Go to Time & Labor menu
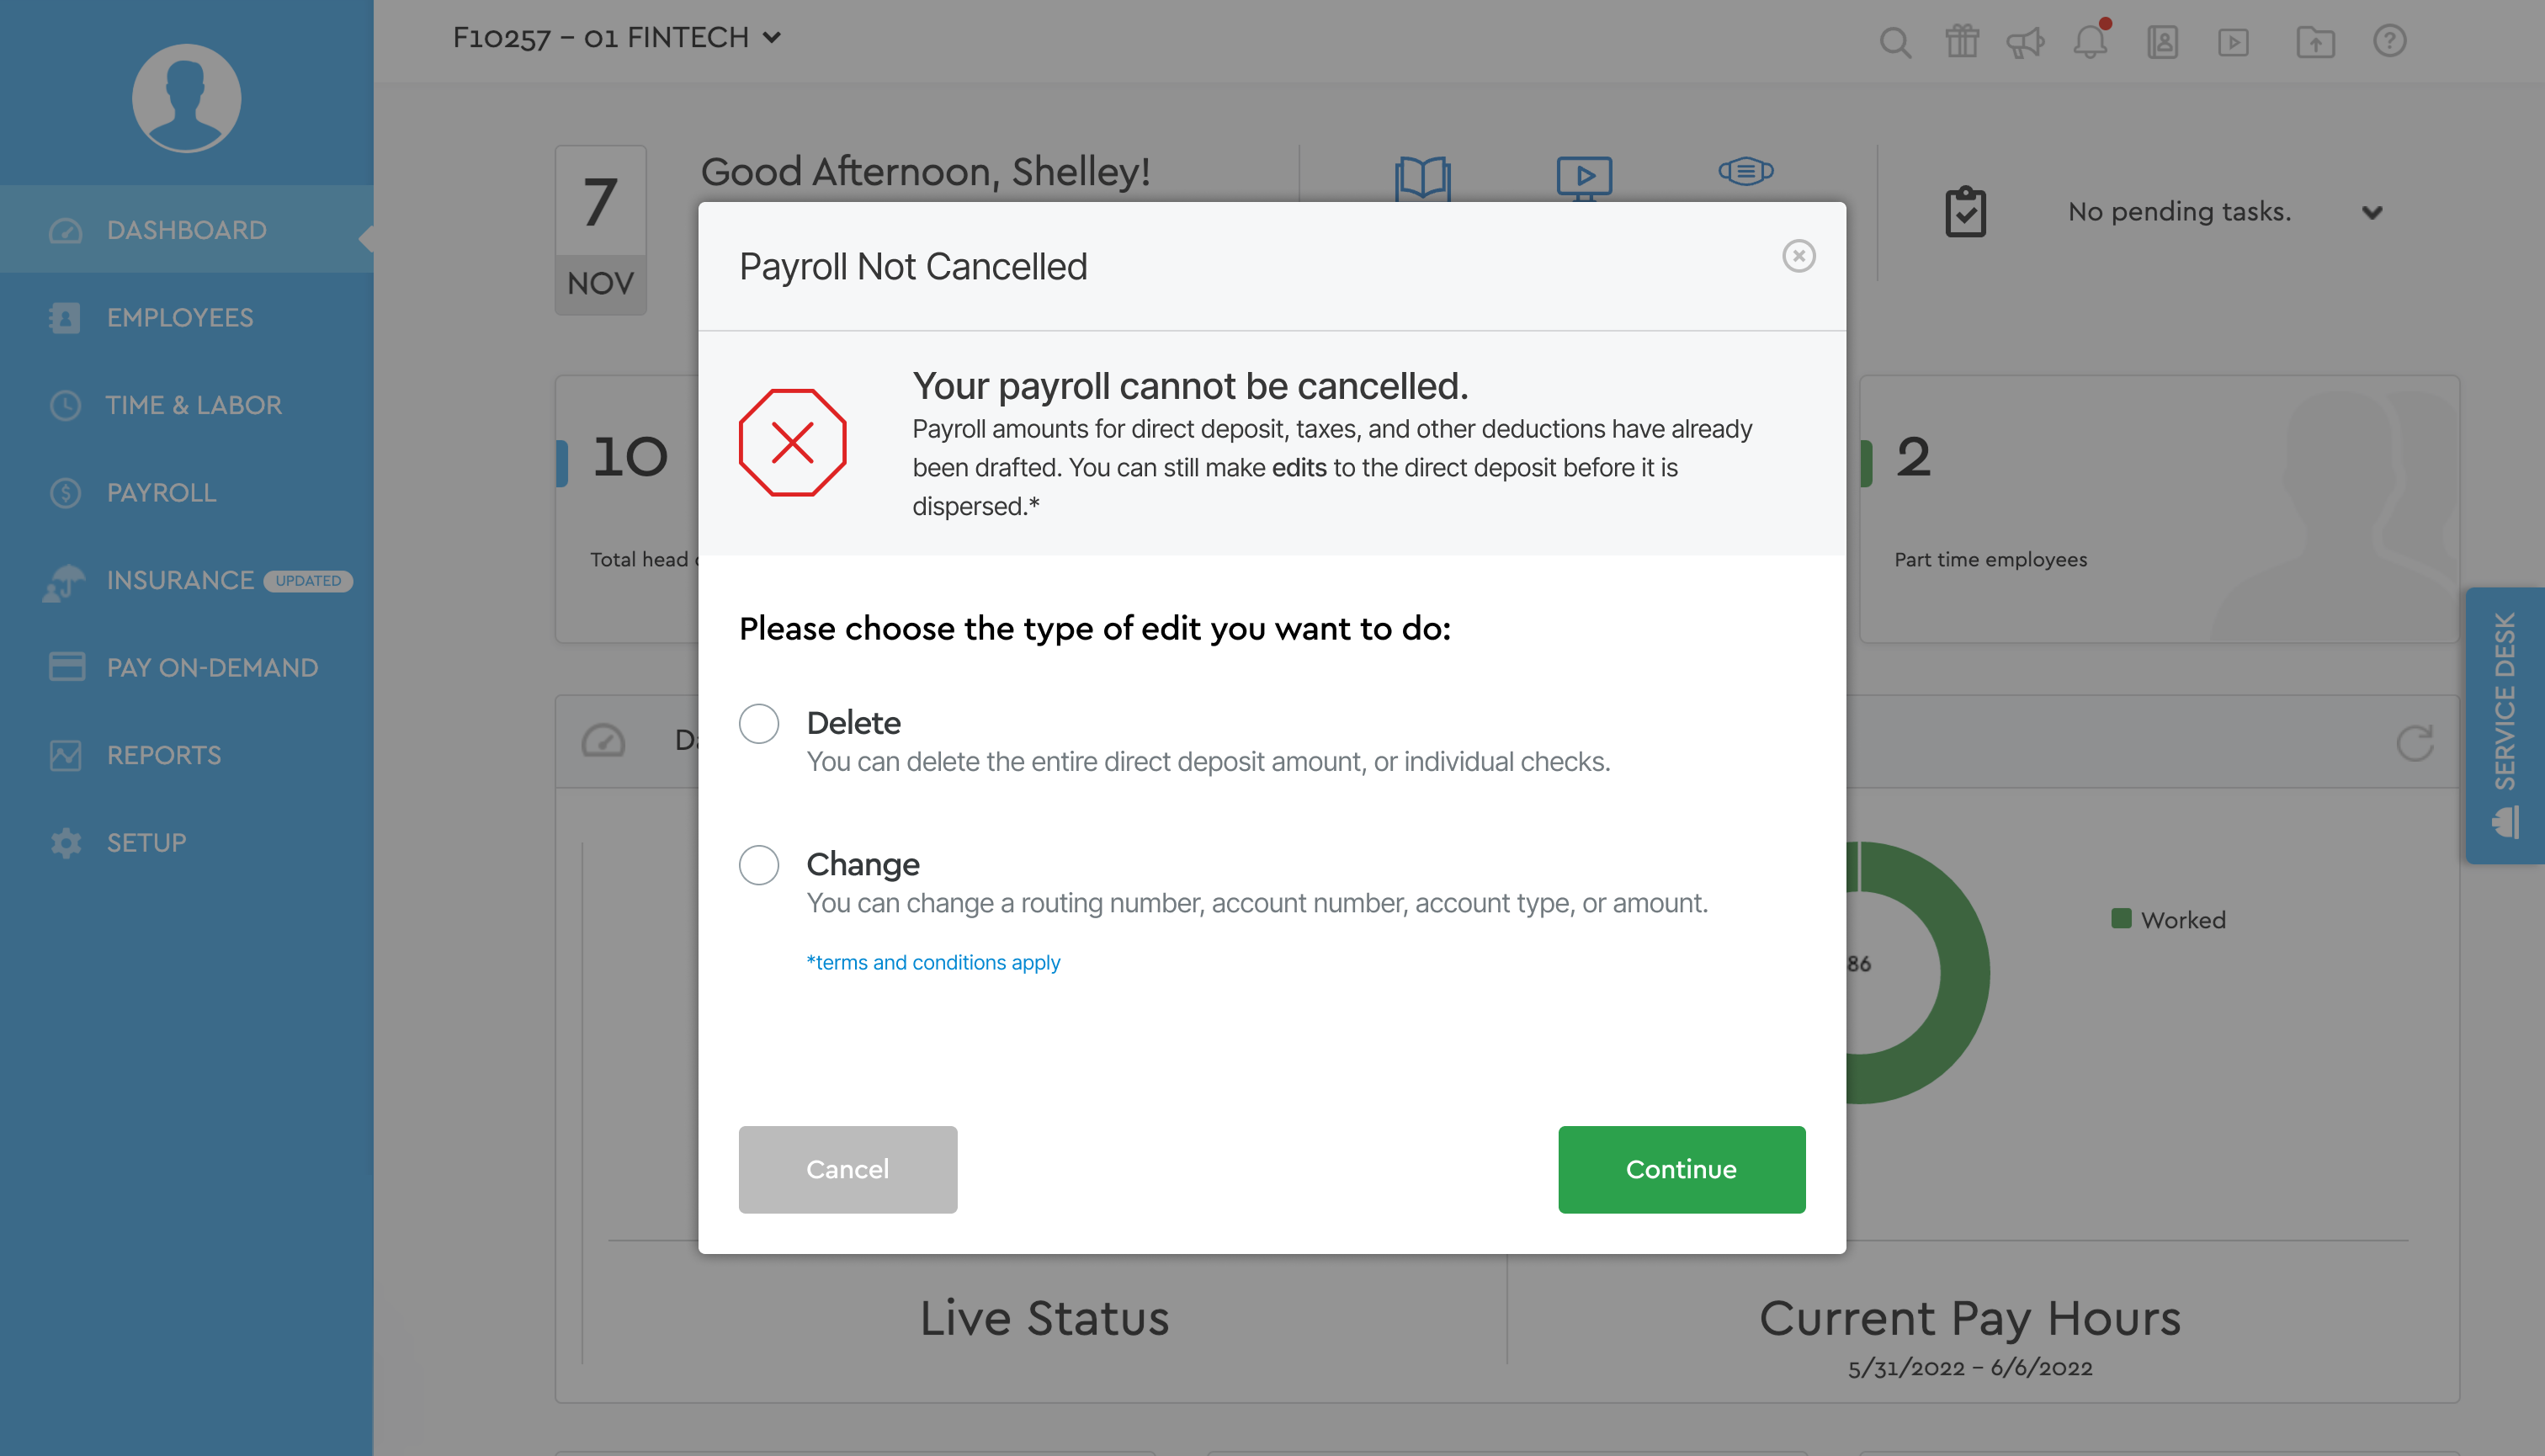The width and height of the screenshot is (2545, 1456). 194,405
